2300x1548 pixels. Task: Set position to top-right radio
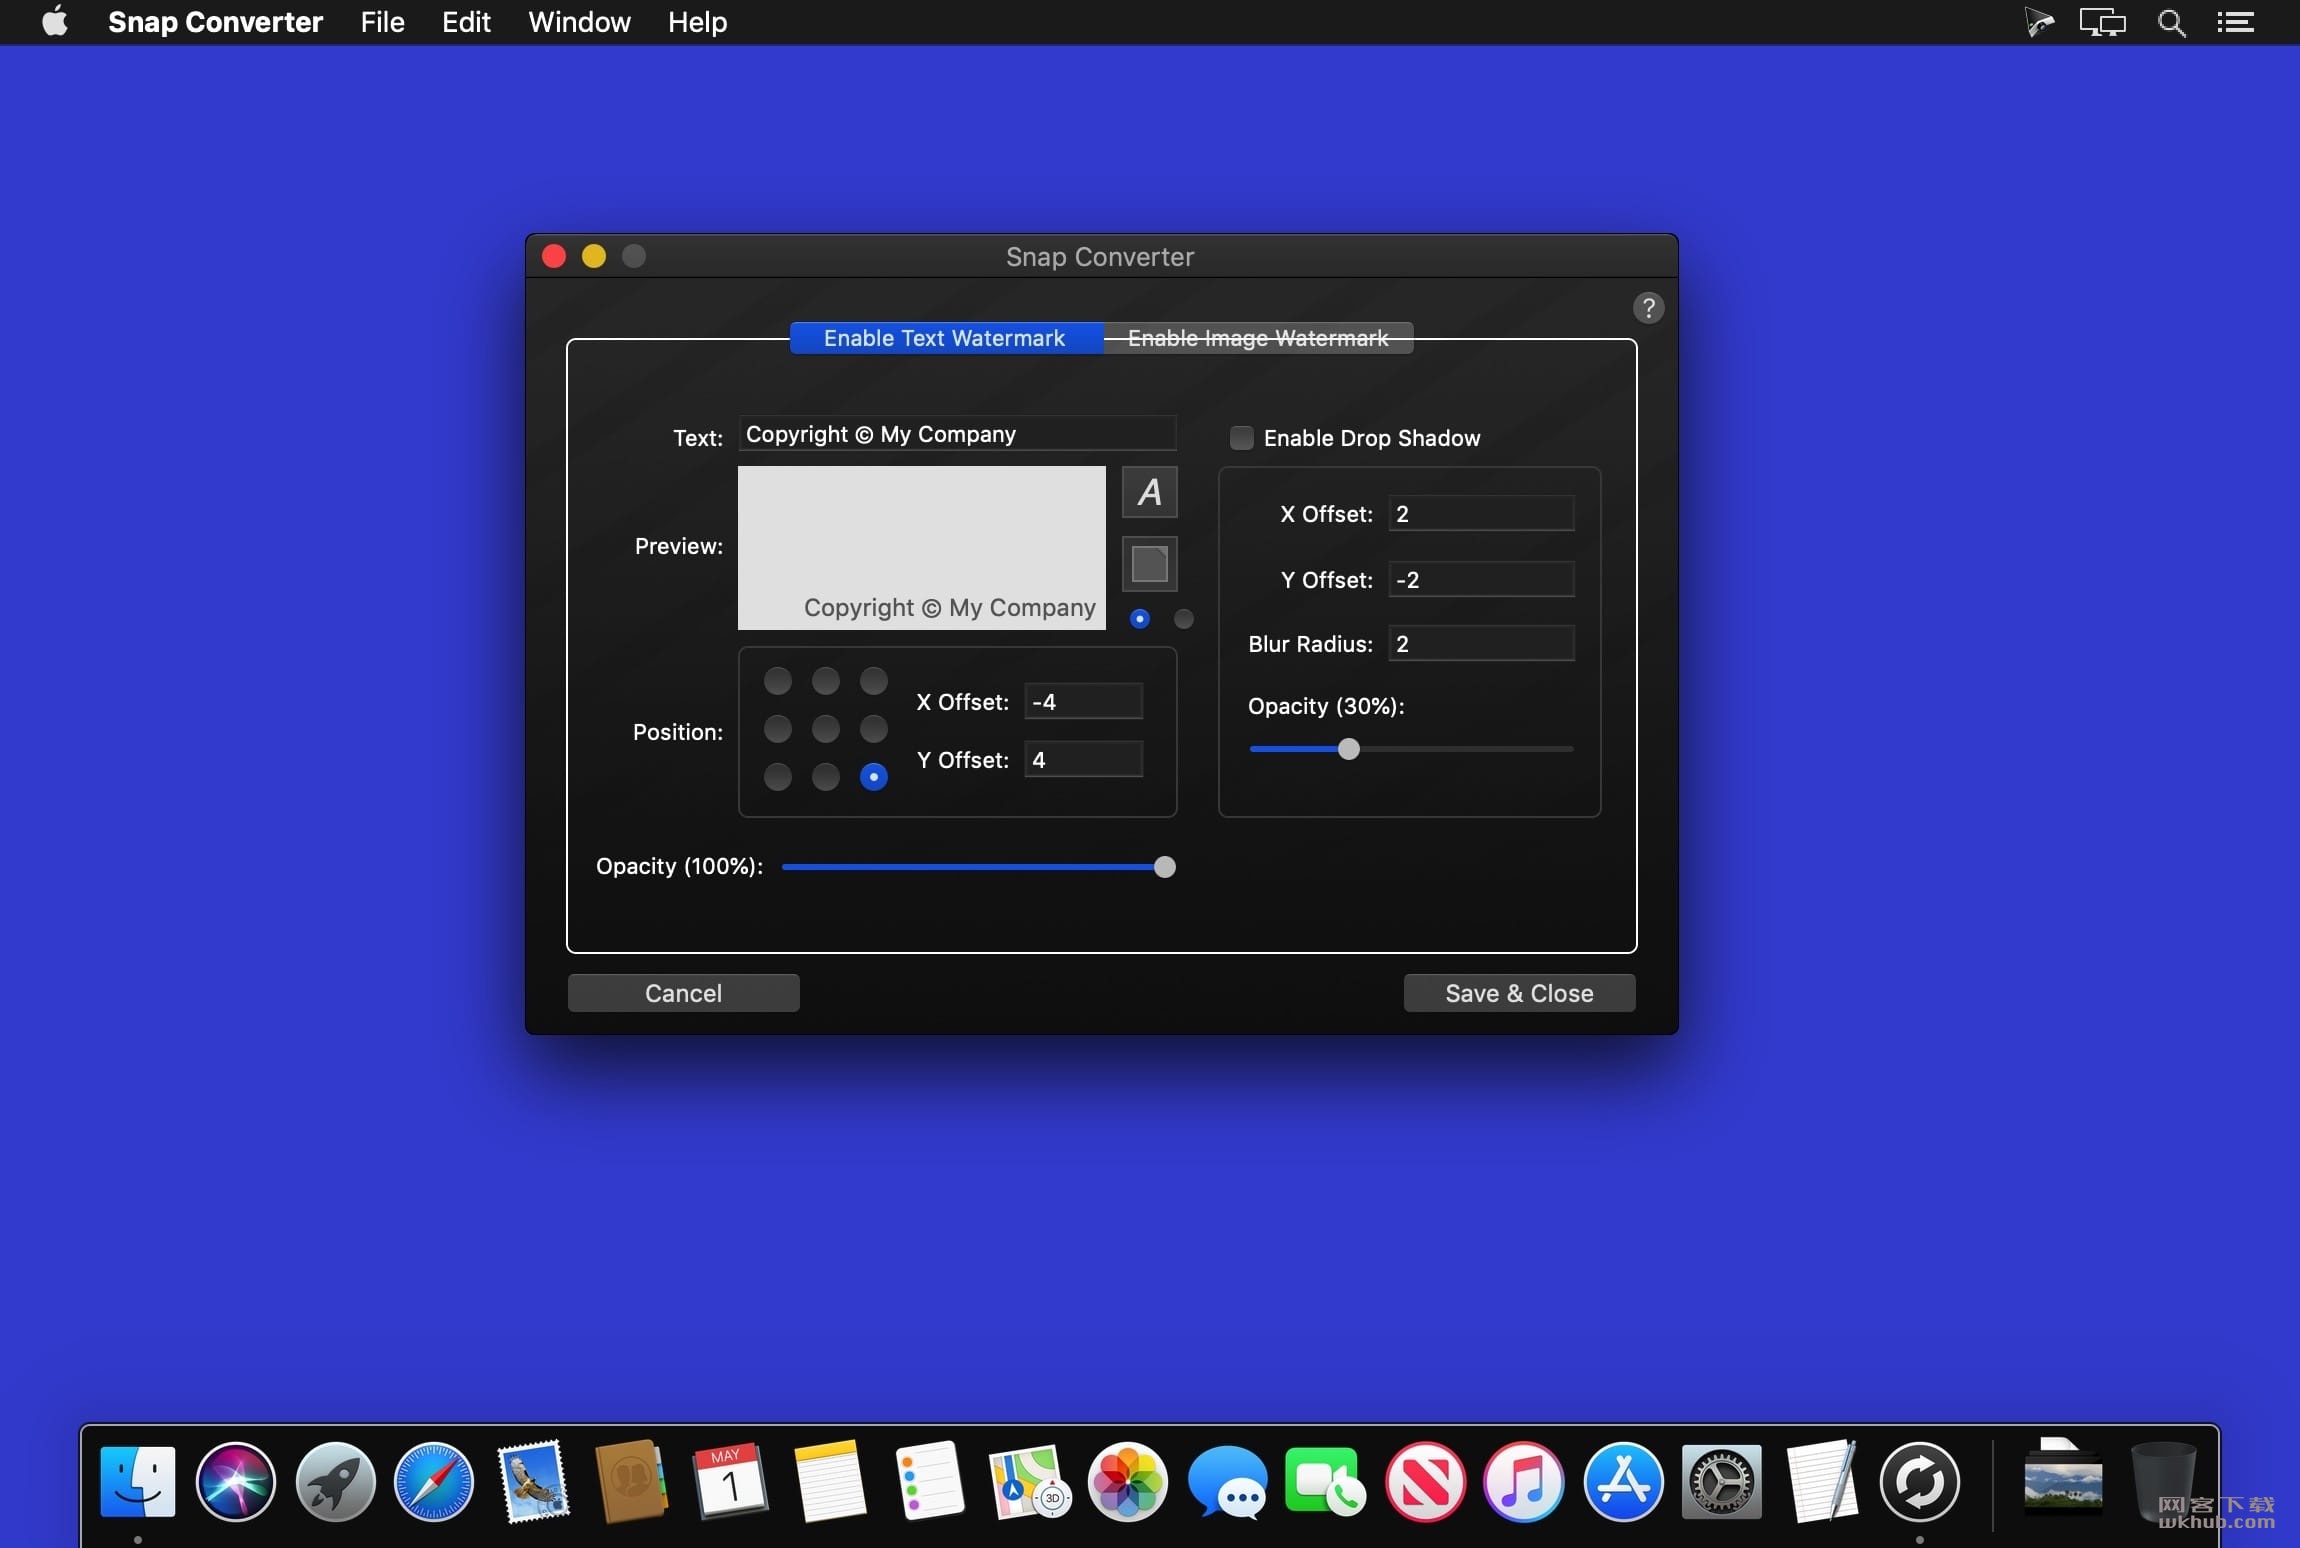click(x=873, y=681)
